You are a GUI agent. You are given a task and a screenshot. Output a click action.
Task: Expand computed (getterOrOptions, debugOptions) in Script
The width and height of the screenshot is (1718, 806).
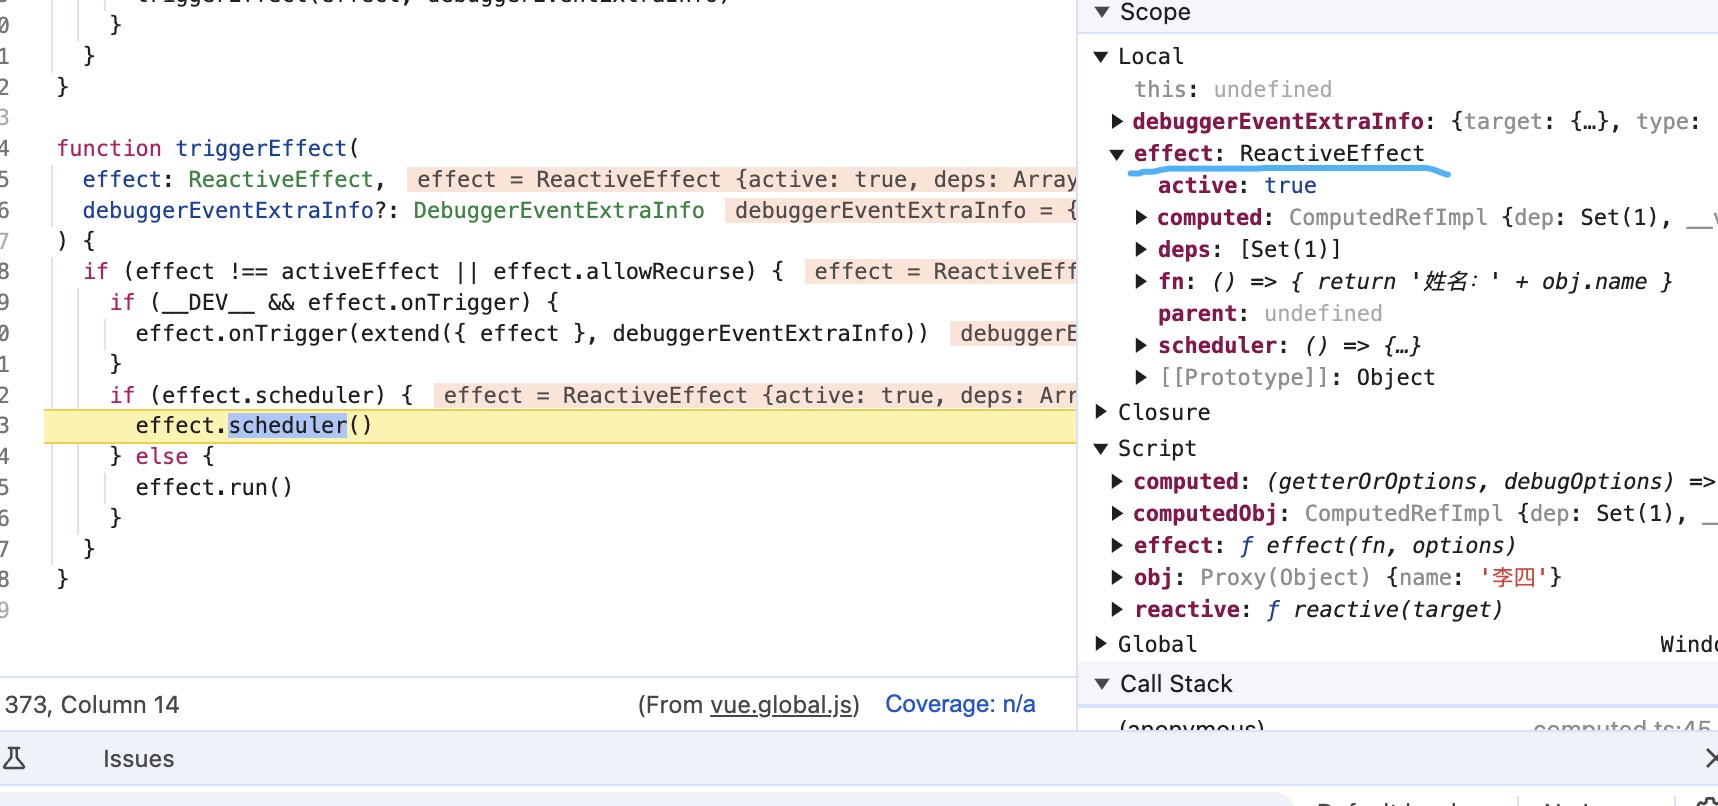(1118, 482)
